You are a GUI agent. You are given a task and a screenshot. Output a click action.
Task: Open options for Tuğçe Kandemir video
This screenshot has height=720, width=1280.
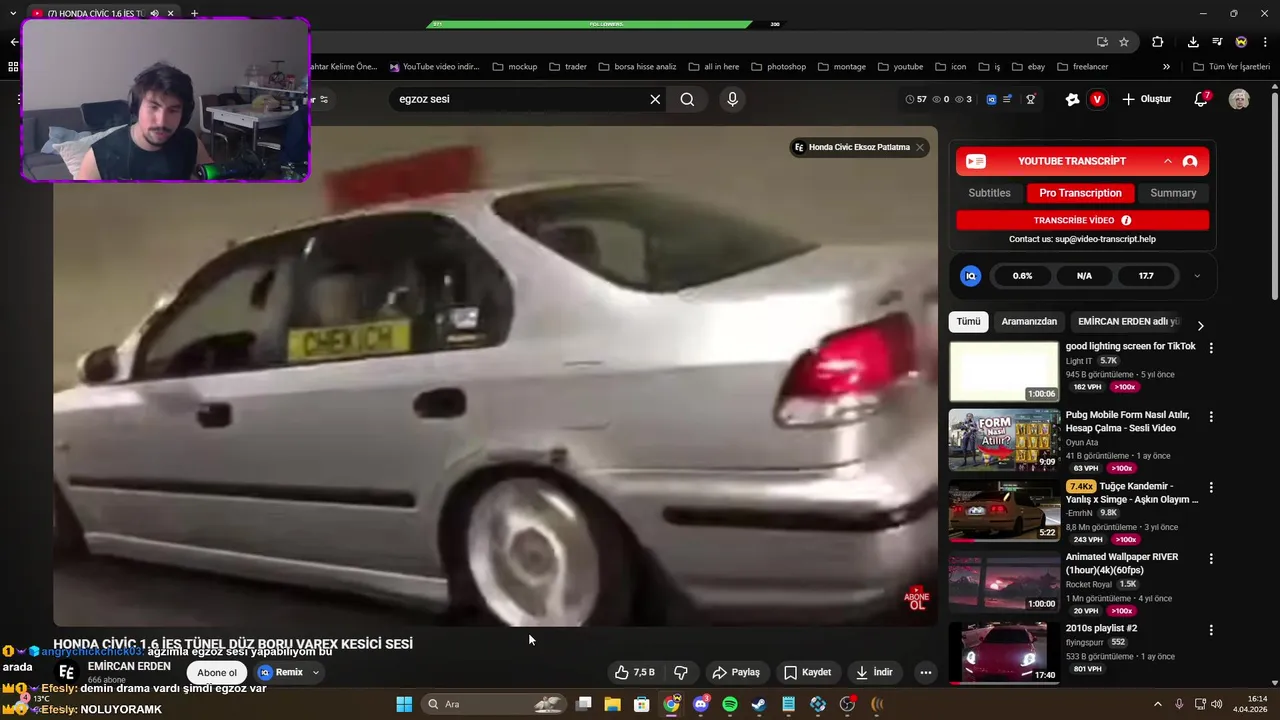(x=1211, y=487)
